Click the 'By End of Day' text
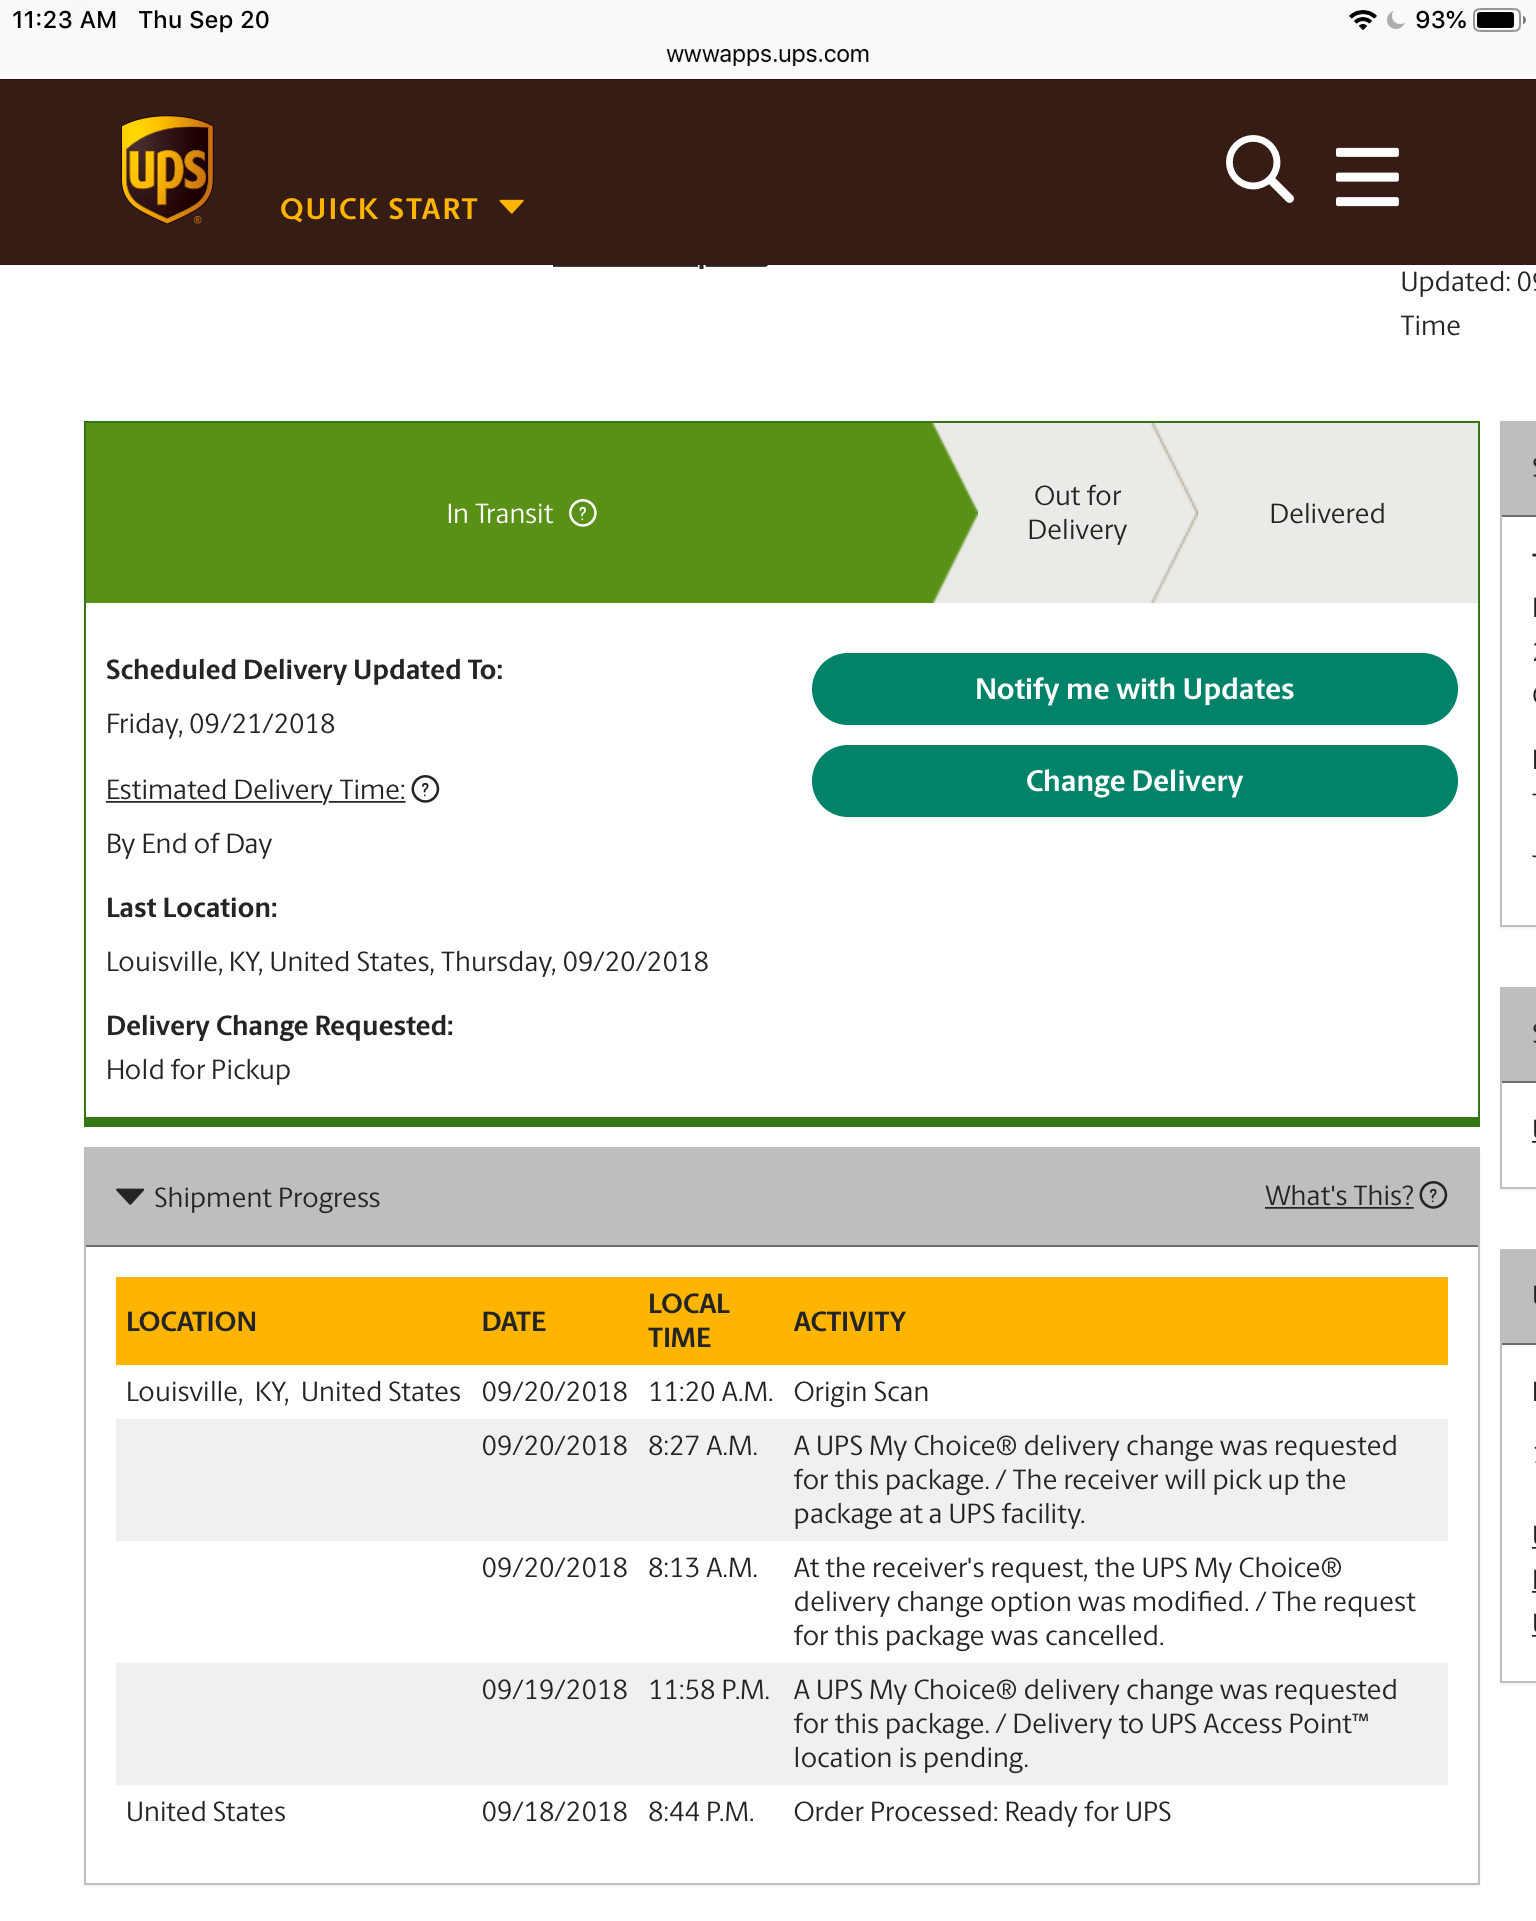The width and height of the screenshot is (1536, 1921). pyautogui.click(x=189, y=843)
